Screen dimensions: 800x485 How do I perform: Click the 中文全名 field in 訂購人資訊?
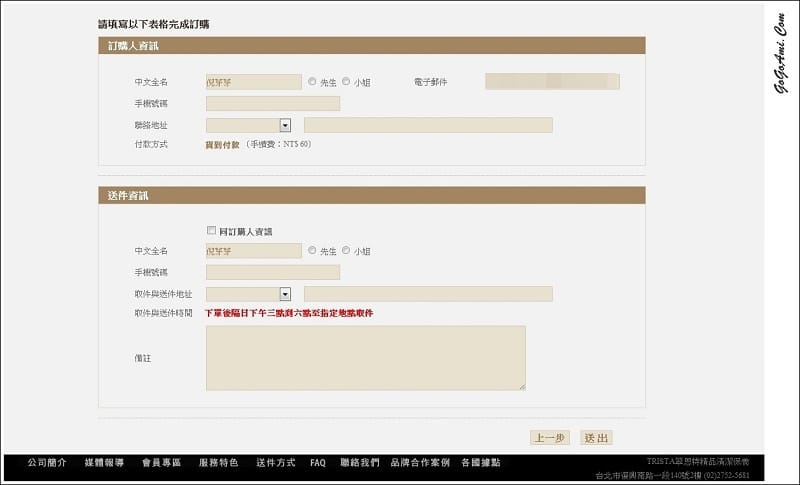pos(254,82)
